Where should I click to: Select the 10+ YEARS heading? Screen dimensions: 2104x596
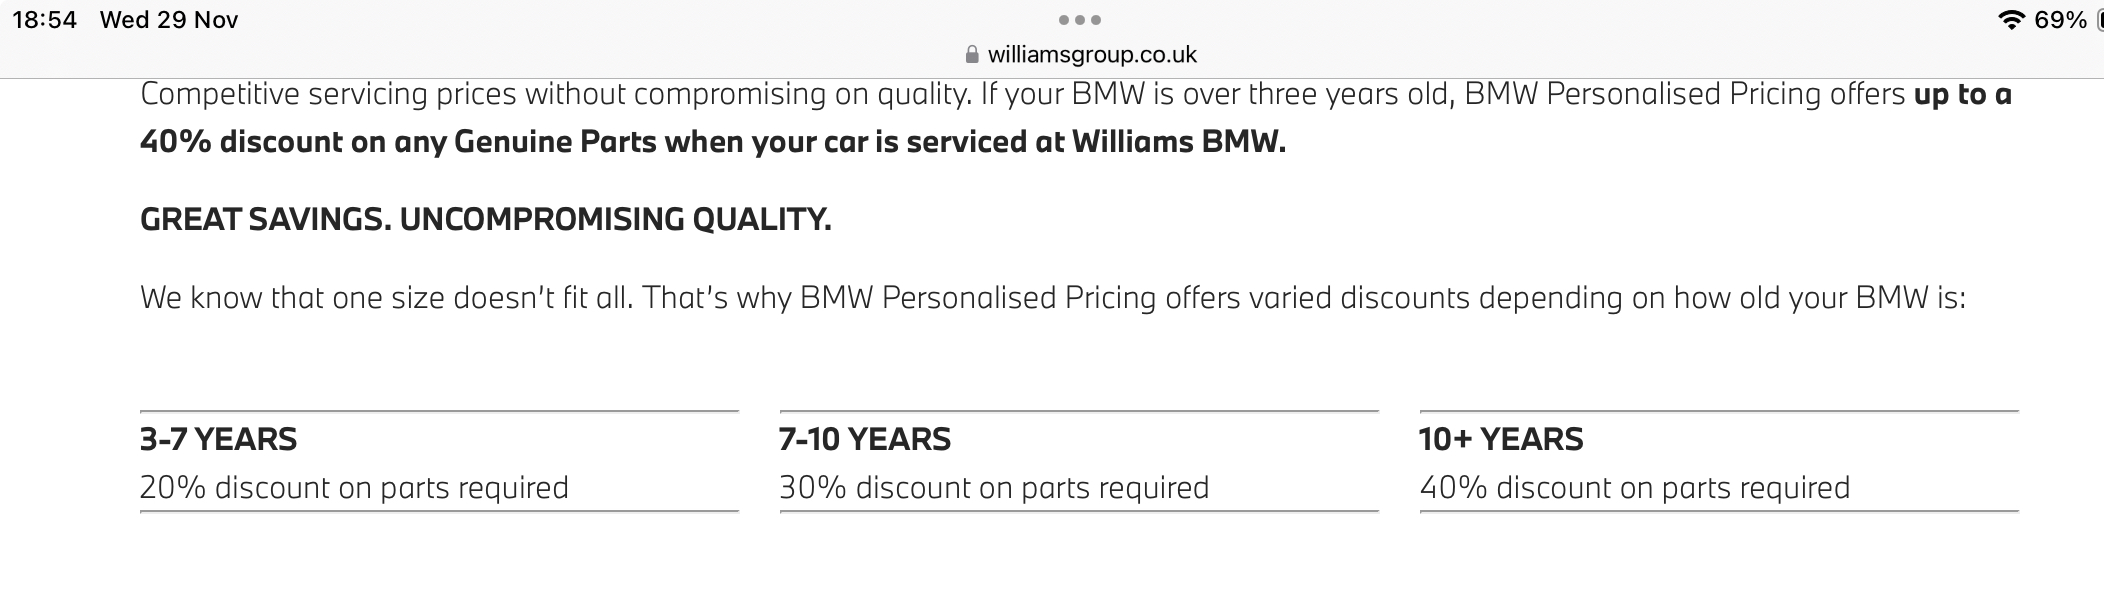pyautogui.click(x=1501, y=439)
